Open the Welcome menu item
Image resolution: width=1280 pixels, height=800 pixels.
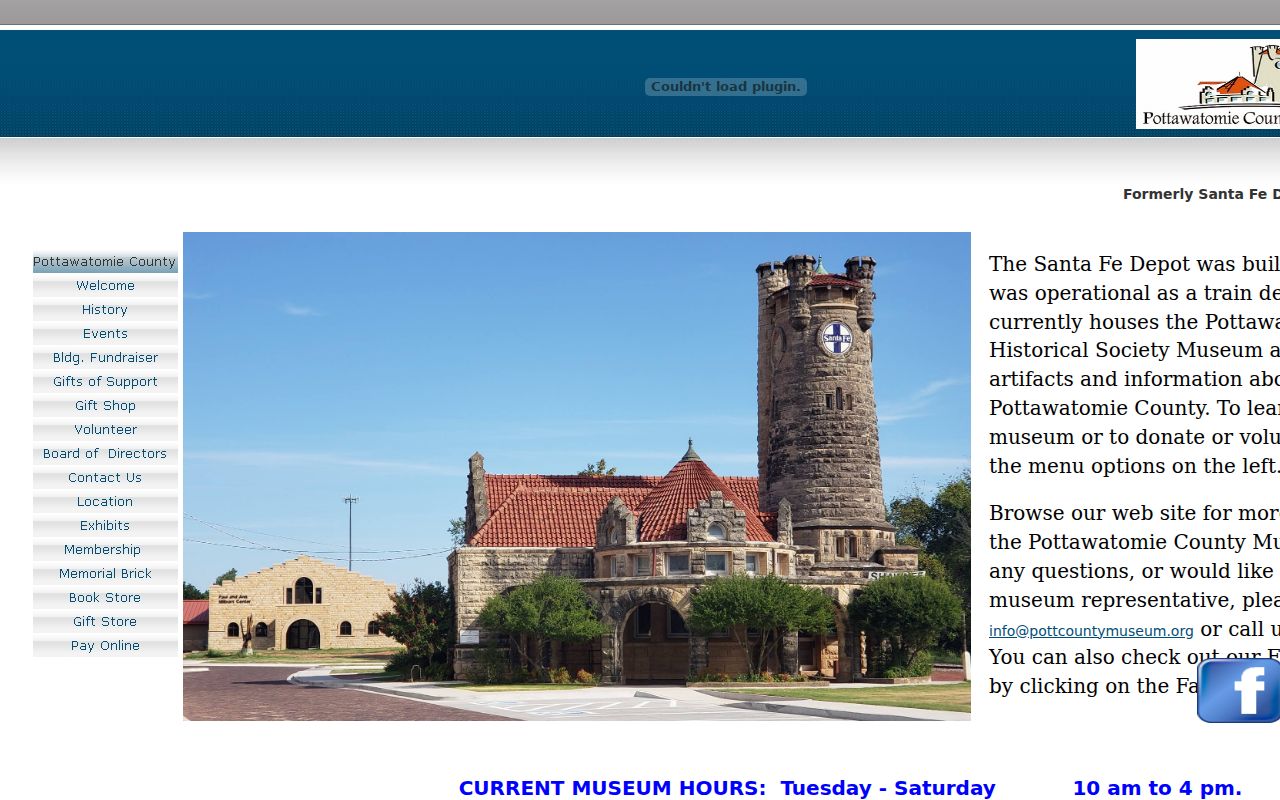pos(105,286)
